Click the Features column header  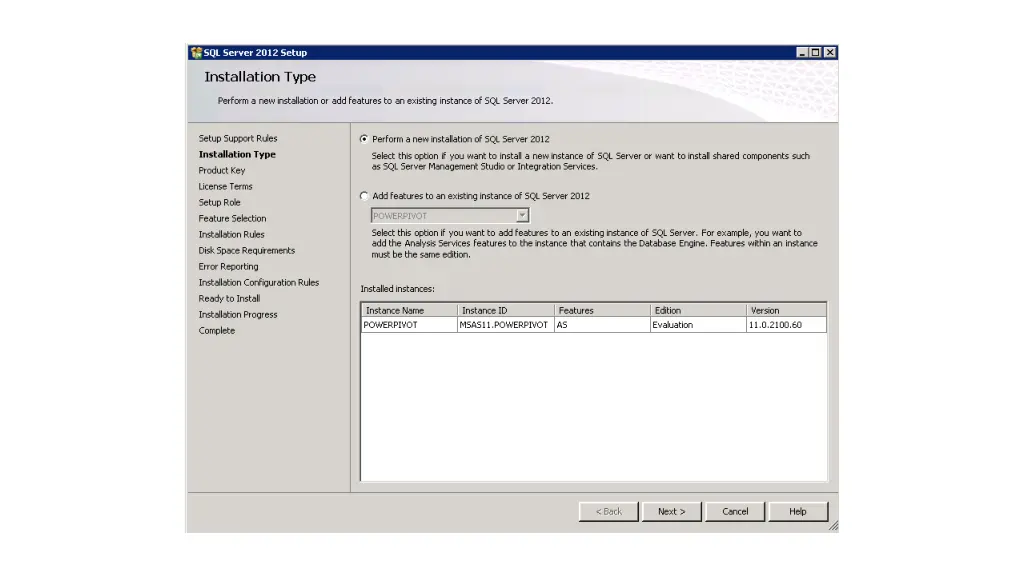tap(601, 310)
